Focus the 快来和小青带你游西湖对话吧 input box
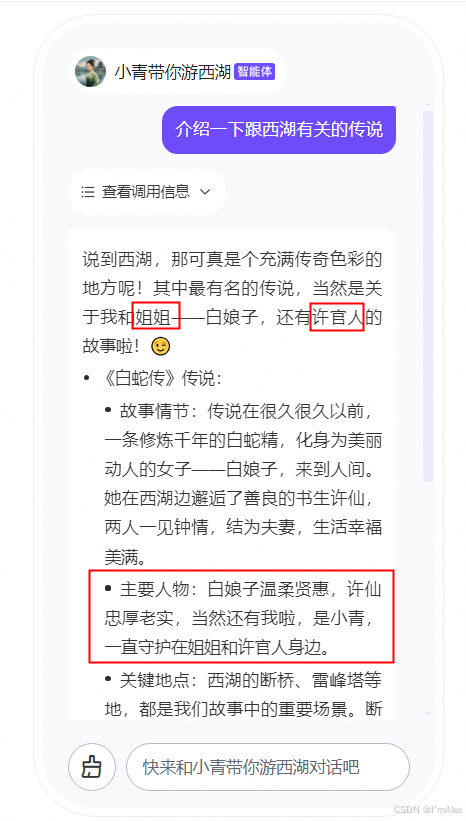Screen dimensions: 466x821 tap(268, 767)
